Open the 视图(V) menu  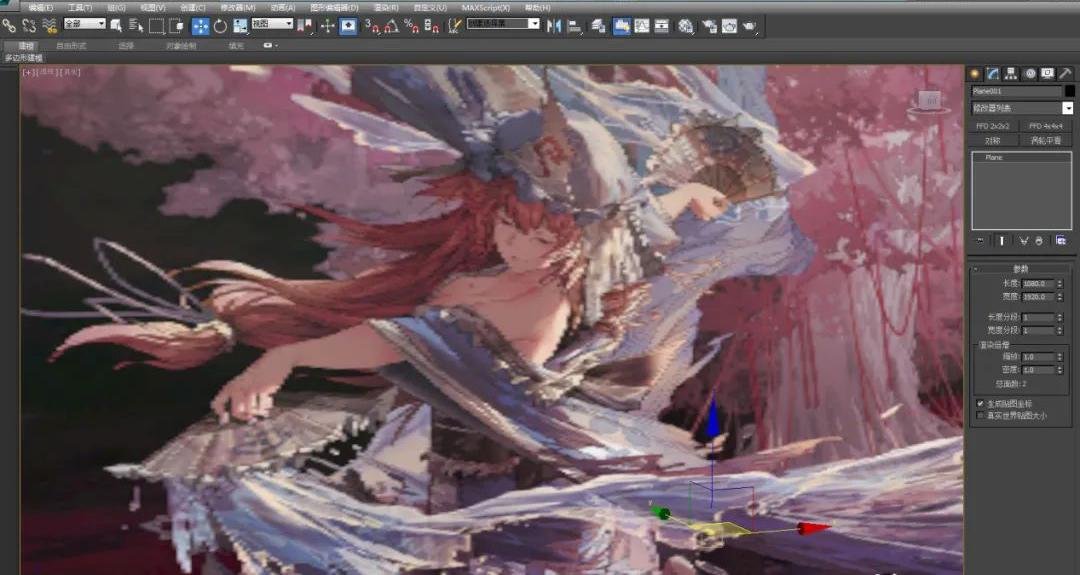click(x=153, y=8)
